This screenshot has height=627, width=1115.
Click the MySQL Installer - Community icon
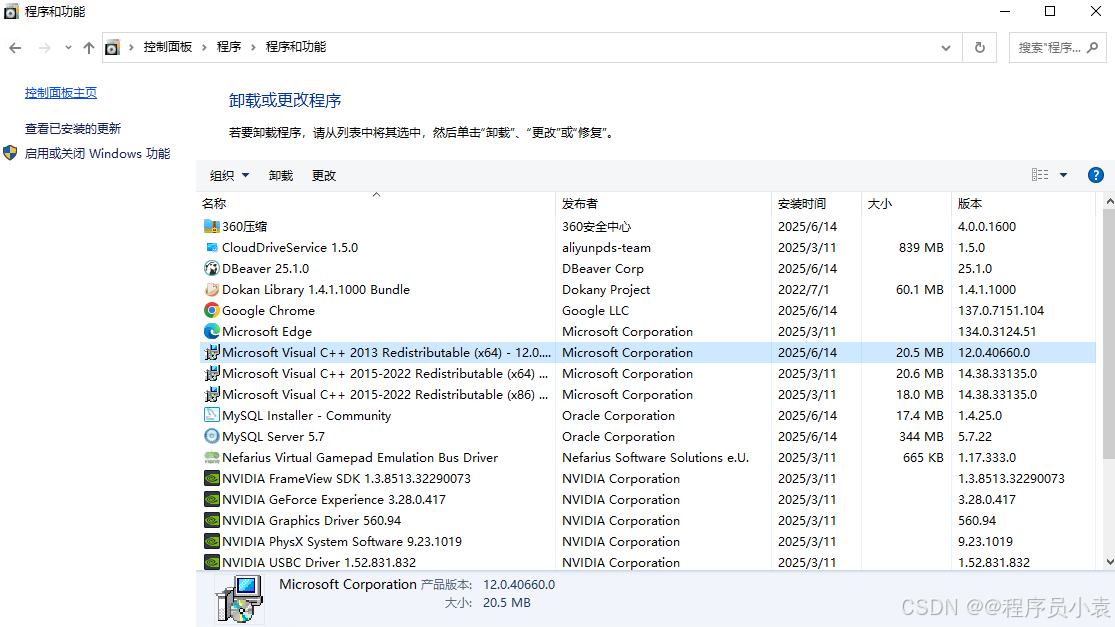pos(211,415)
